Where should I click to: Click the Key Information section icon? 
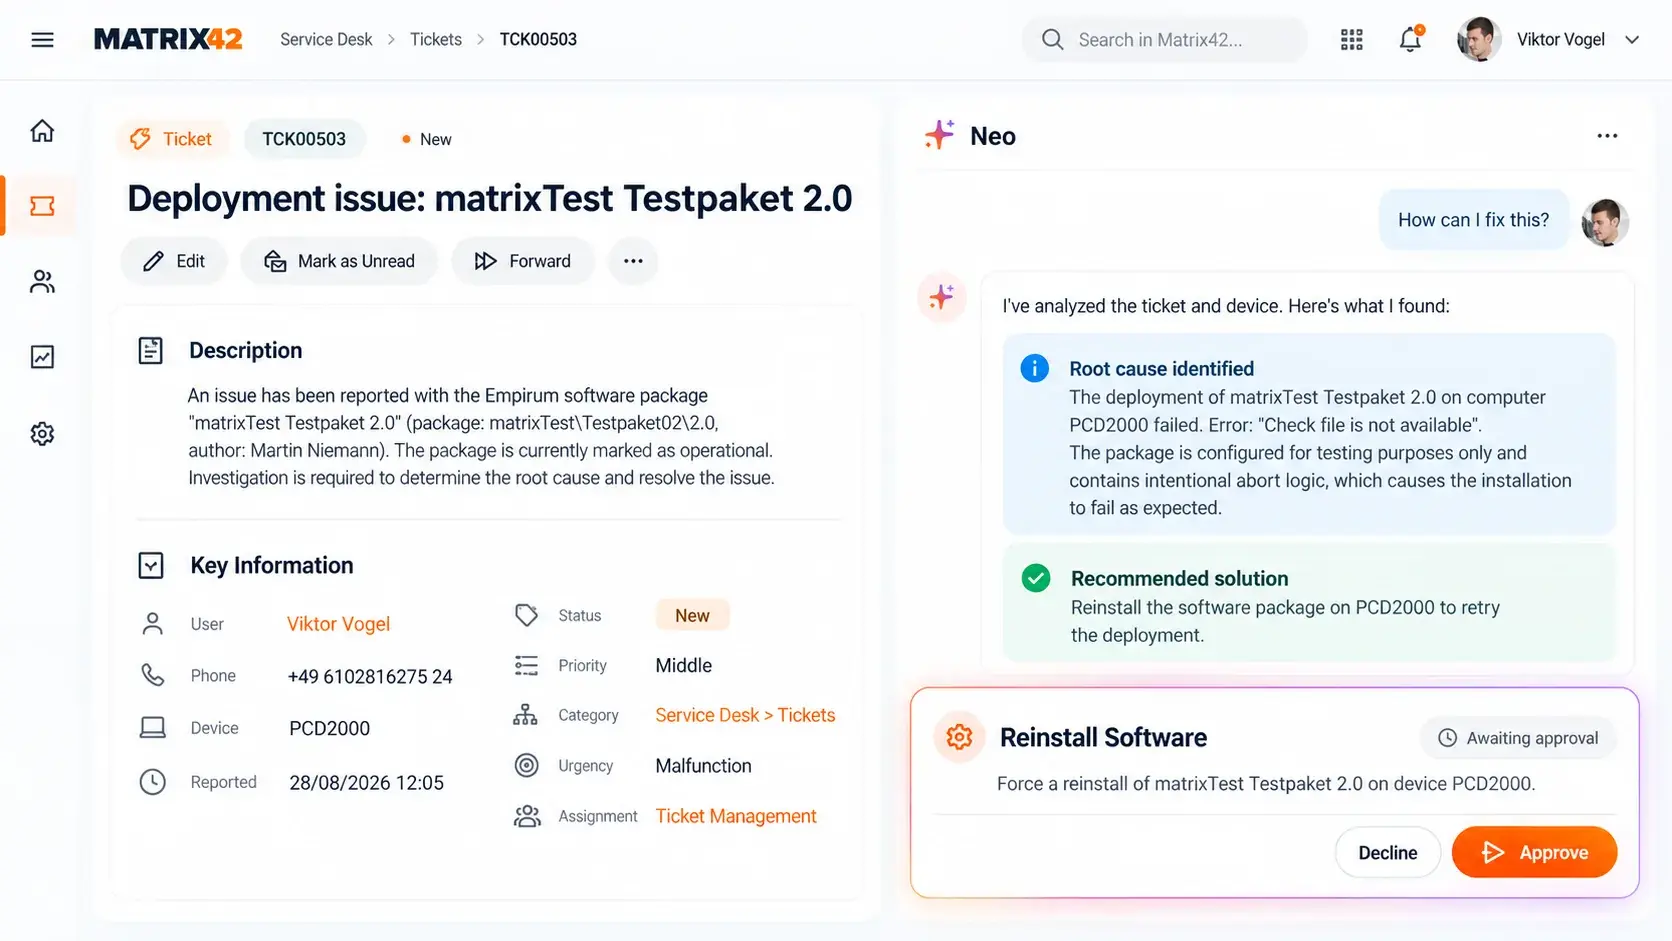tap(150, 566)
